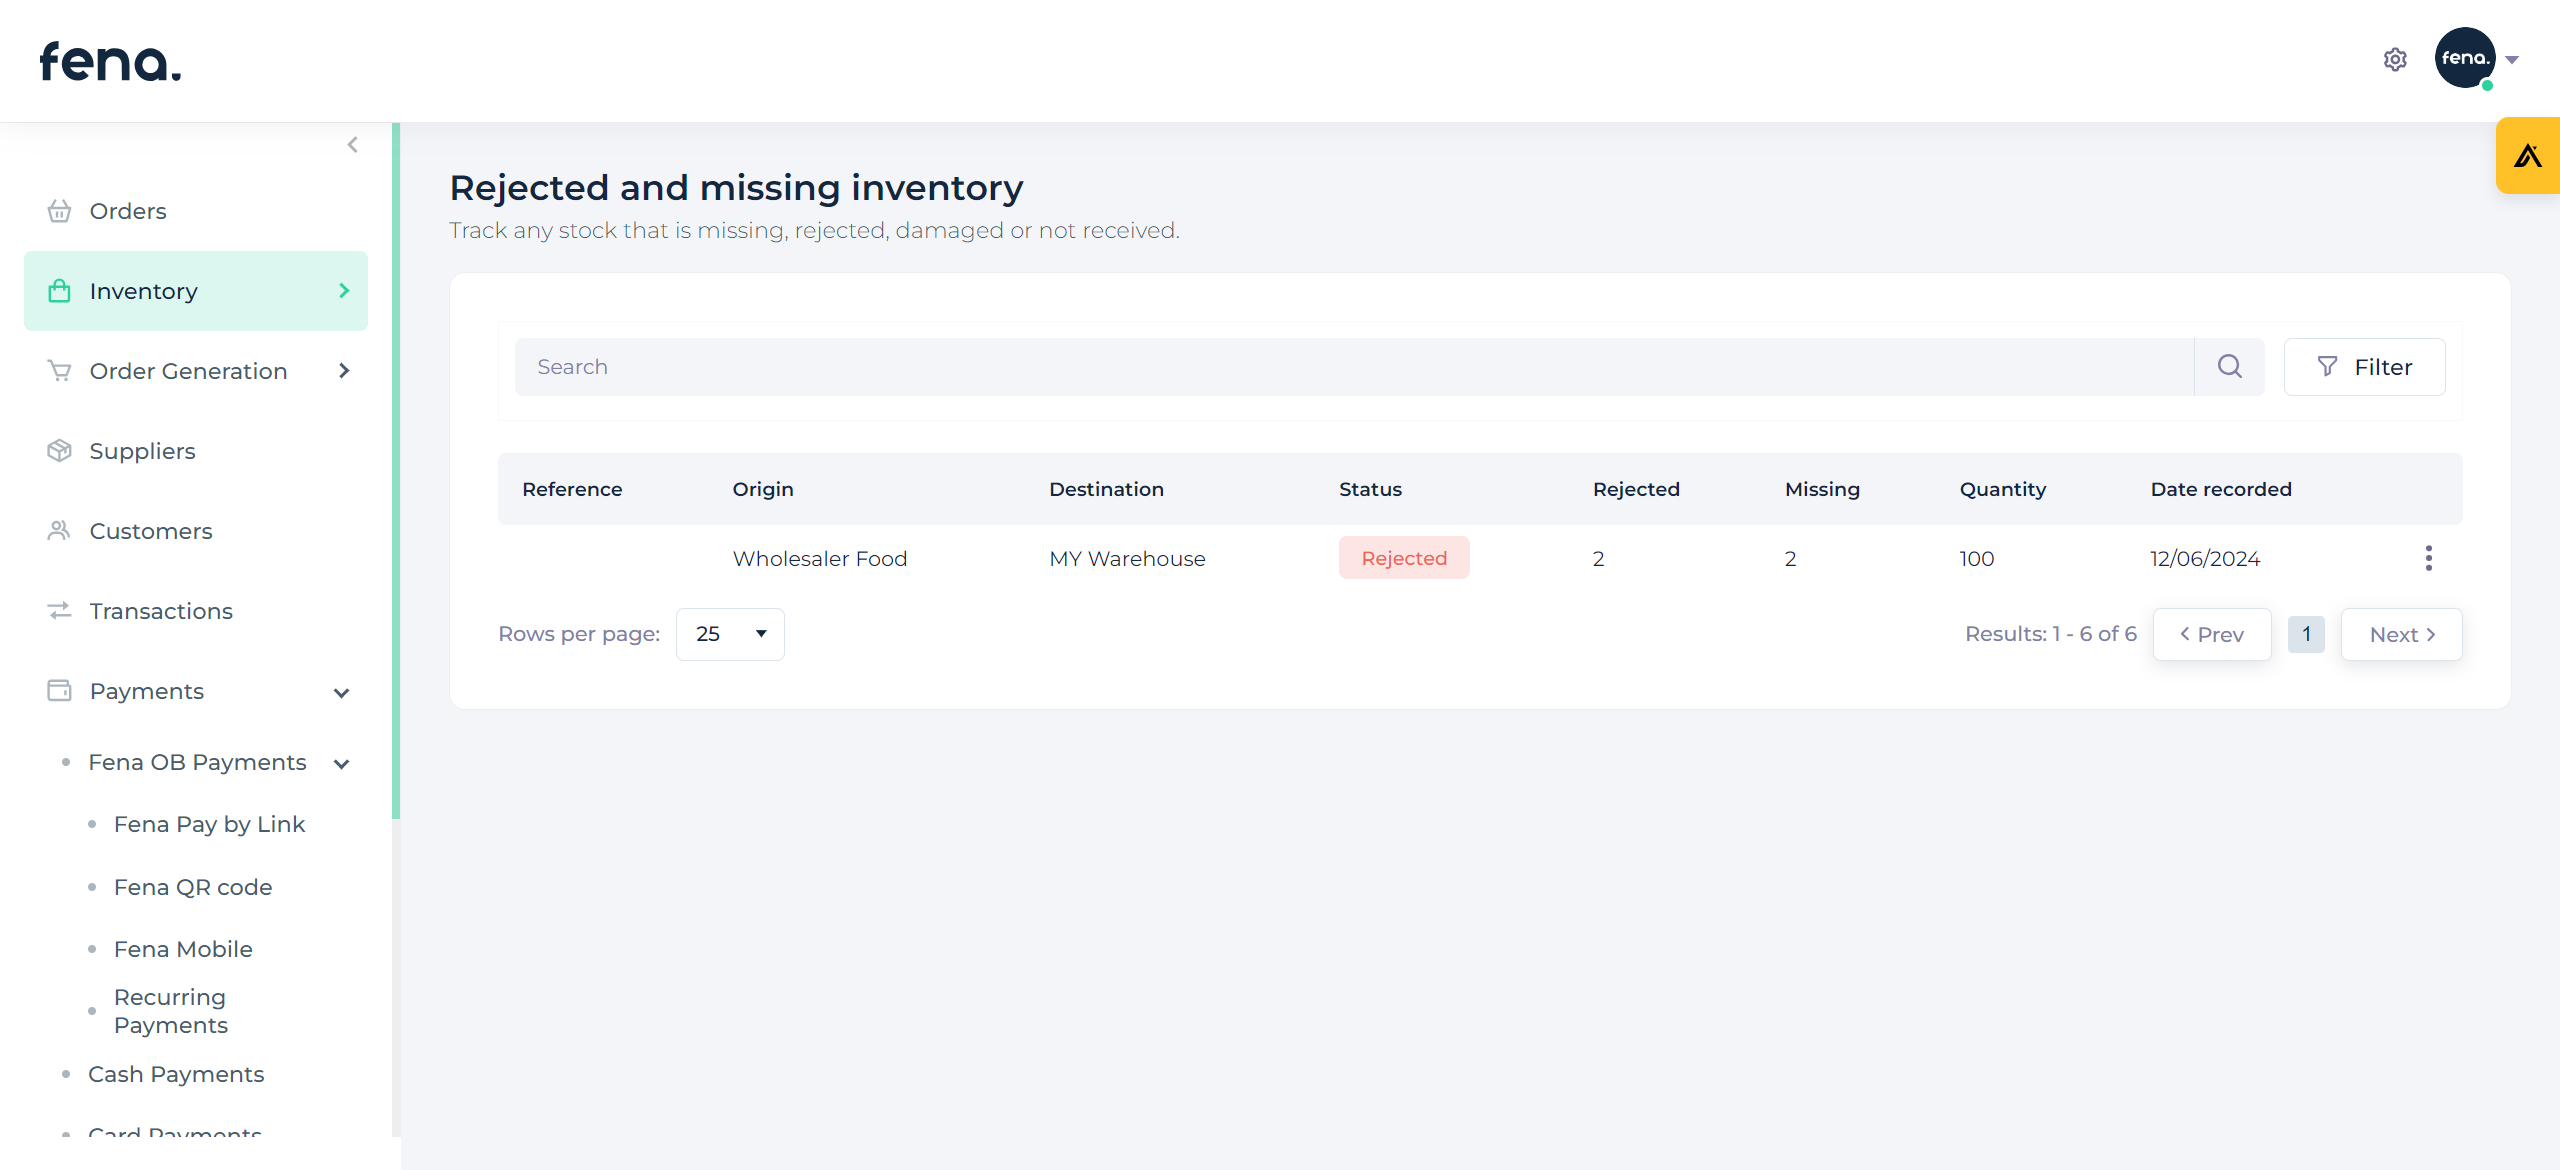
Task: Click the Prev page button
Action: (x=2211, y=634)
